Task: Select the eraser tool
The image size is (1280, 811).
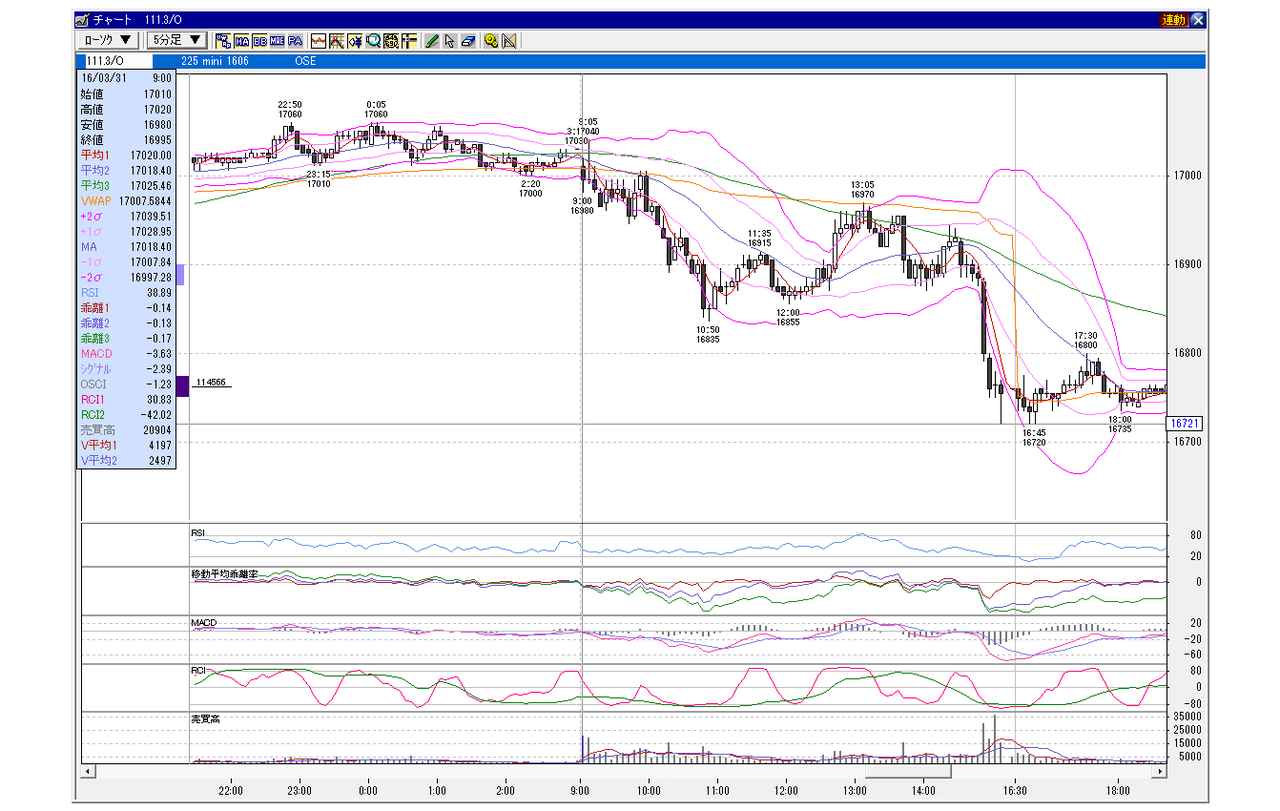Action: 468,41
